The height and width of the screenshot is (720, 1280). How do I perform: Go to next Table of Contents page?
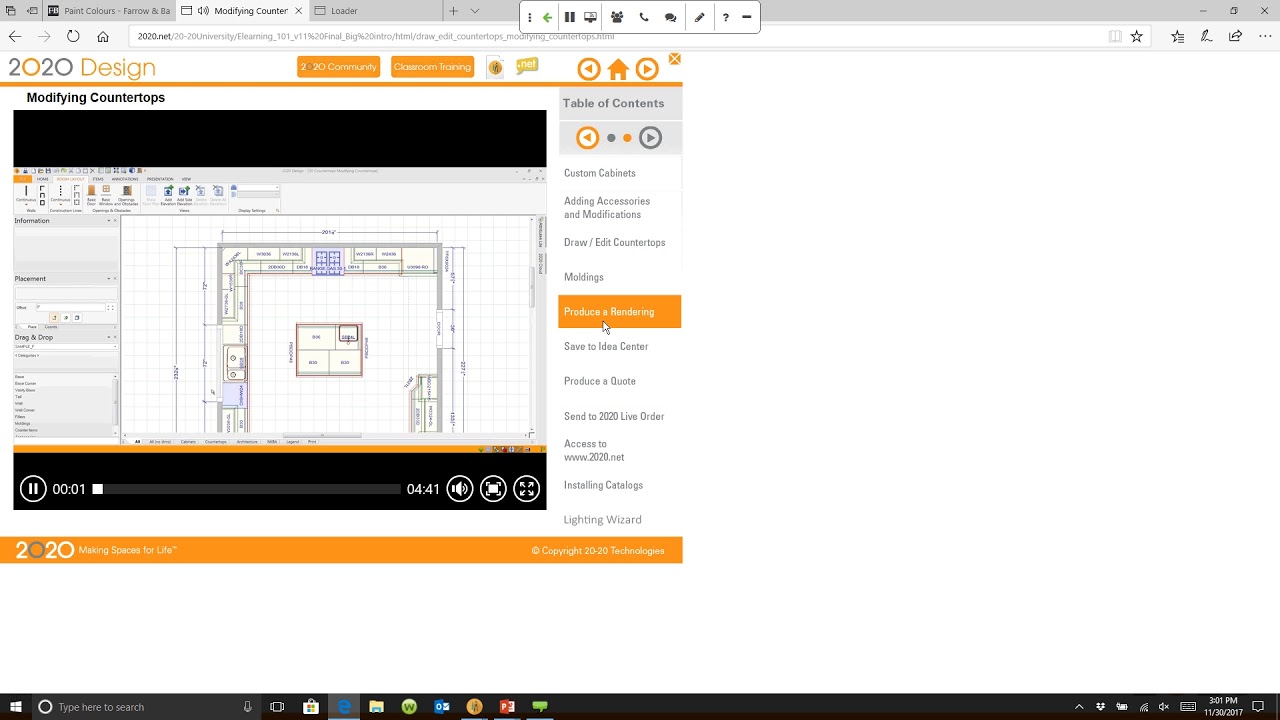click(x=650, y=138)
